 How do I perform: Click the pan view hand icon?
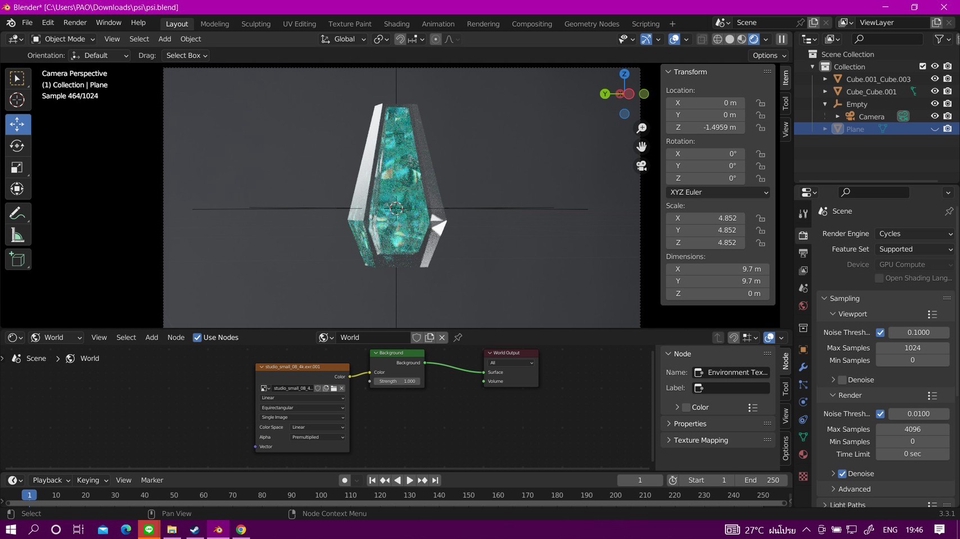641,147
